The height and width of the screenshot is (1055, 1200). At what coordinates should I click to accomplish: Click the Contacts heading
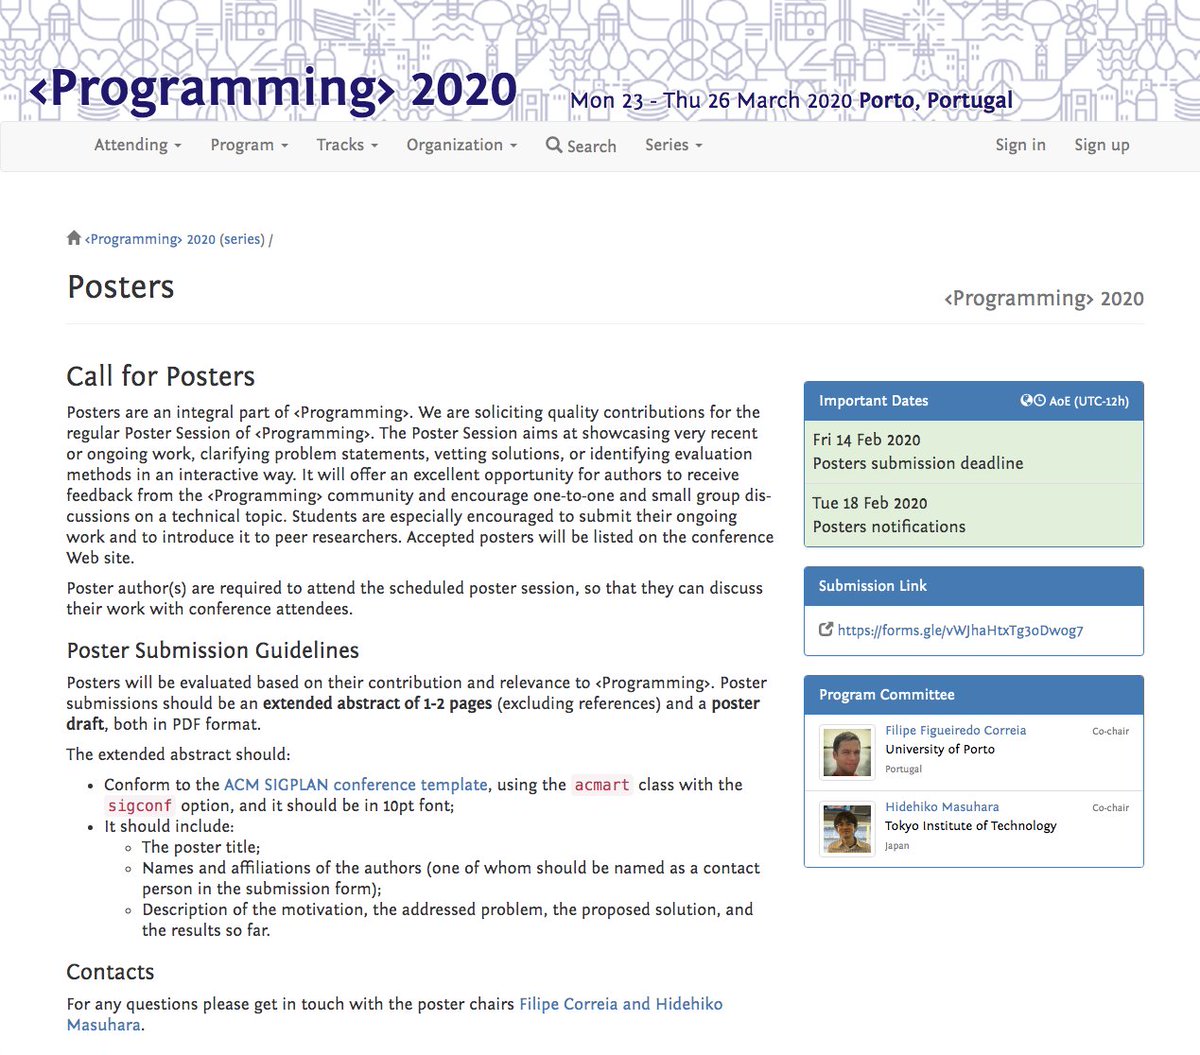[x=110, y=973]
